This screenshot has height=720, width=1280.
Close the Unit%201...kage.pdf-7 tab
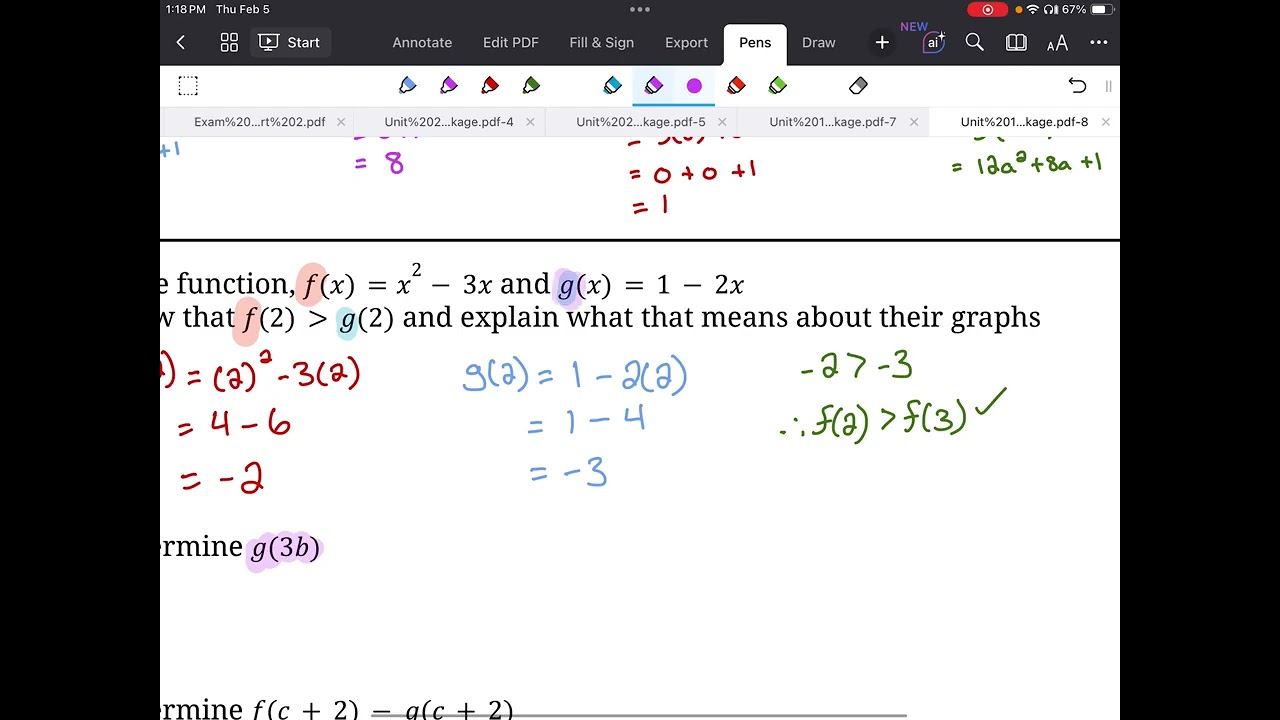click(x=913, y=122)
